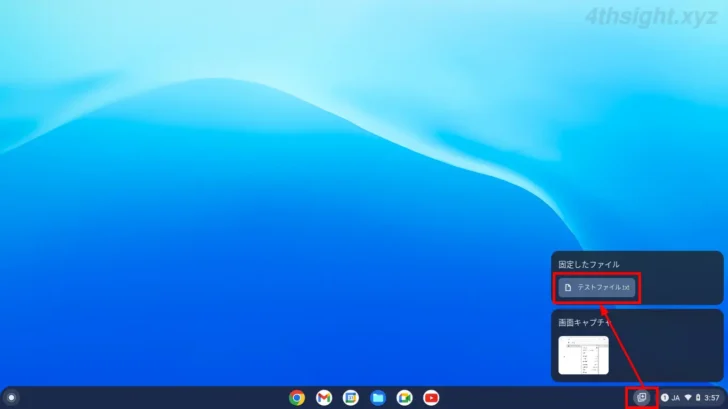Toggle the Tote holding space icon
728x409 pixels.
pos(642,397)
